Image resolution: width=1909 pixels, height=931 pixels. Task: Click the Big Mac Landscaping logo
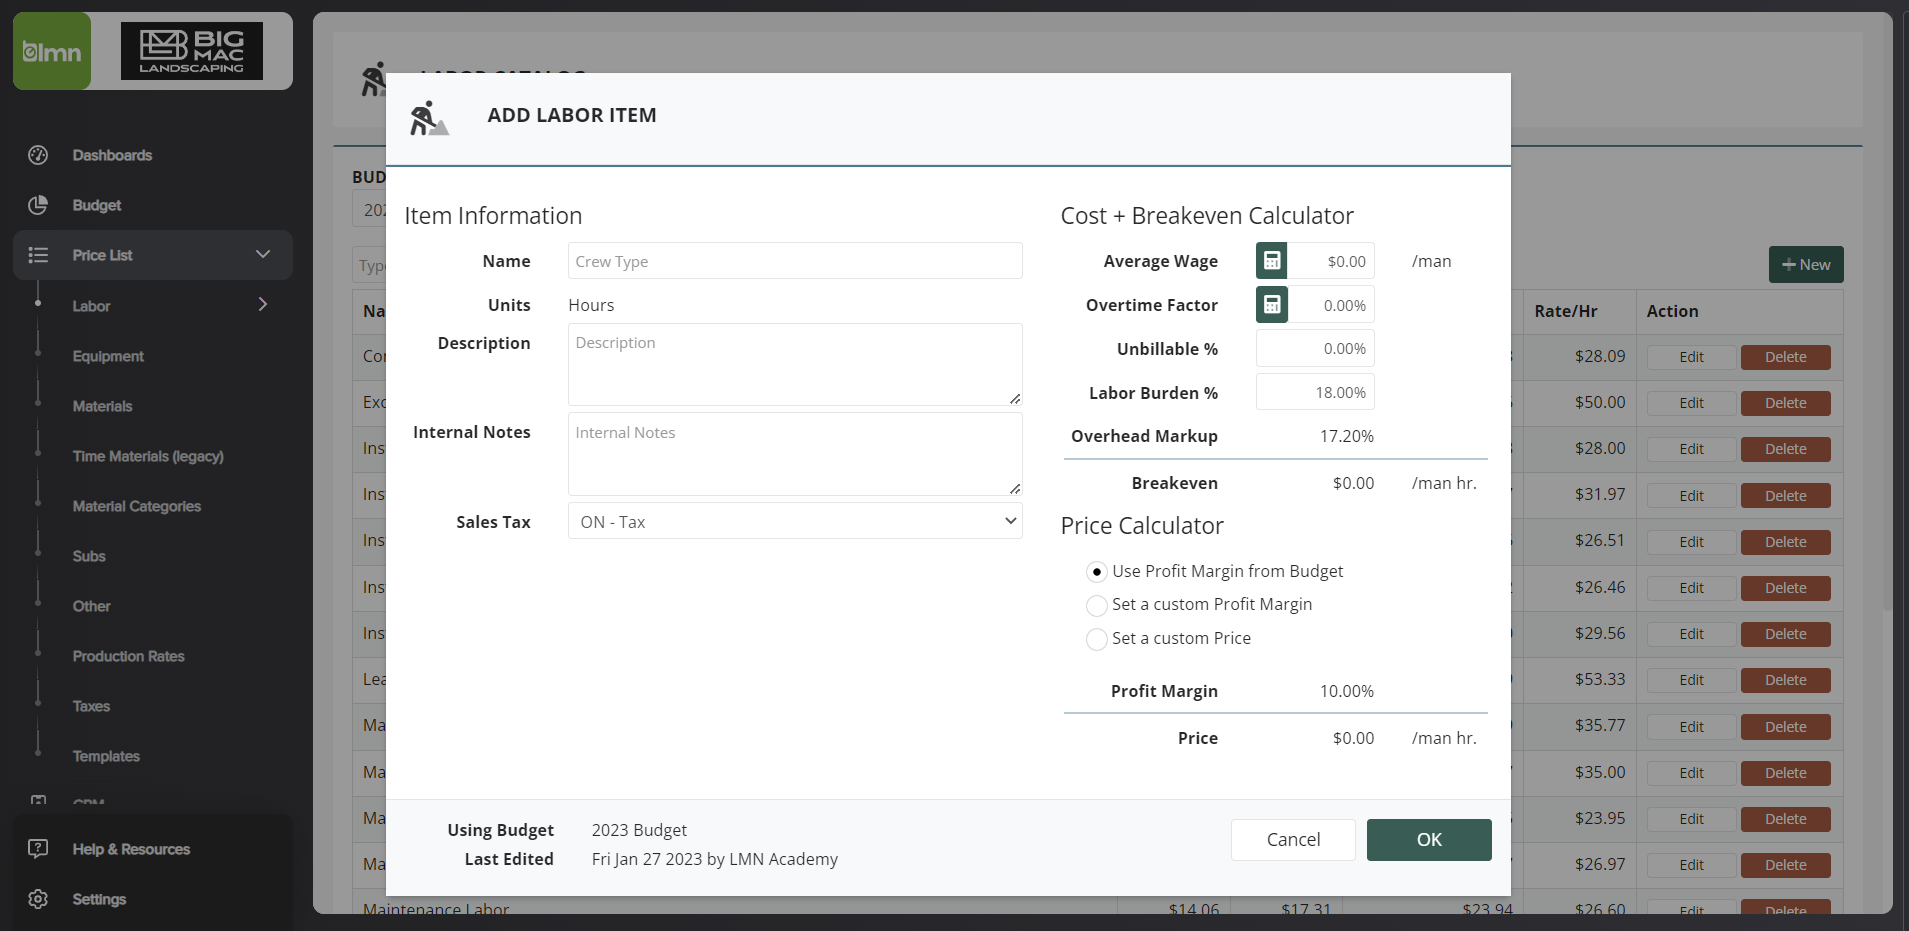(x=191, y=51)
